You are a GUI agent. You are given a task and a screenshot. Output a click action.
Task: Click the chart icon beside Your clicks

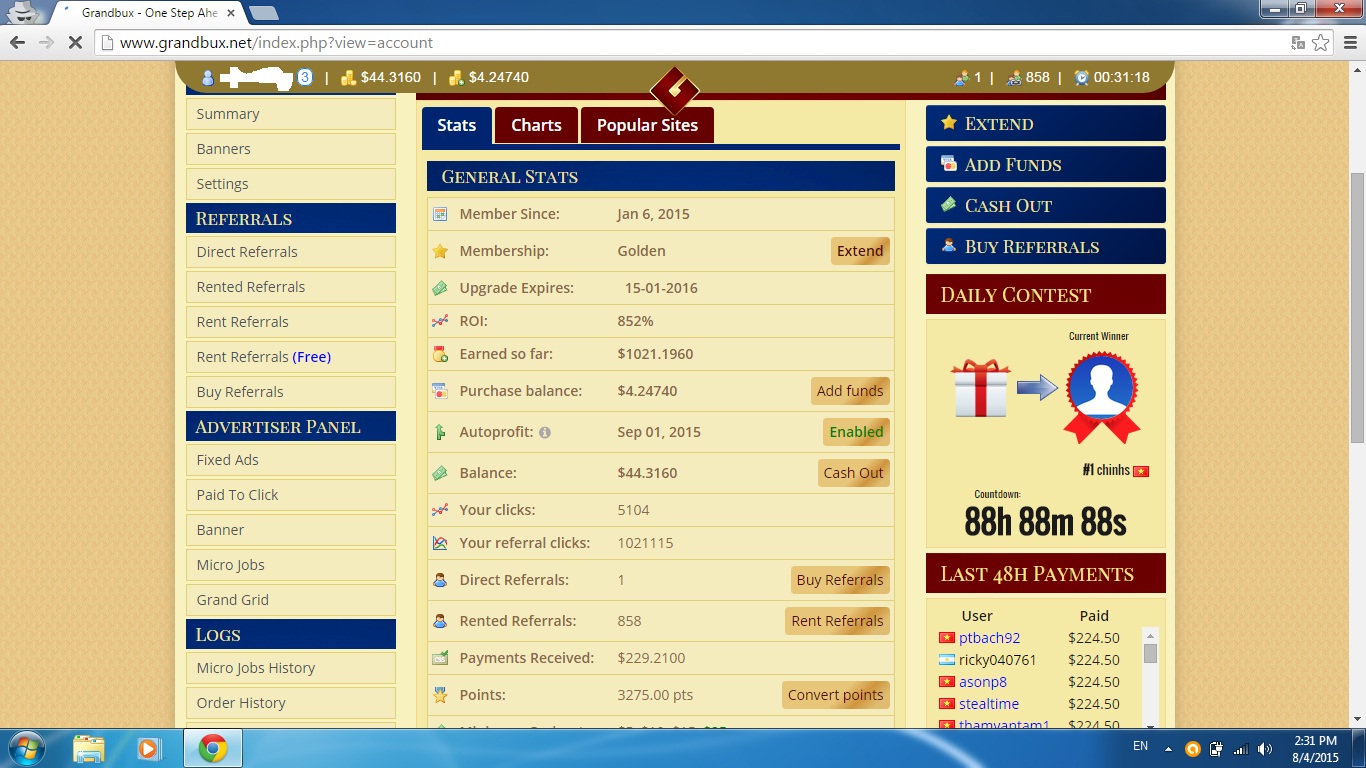pos(440,510)
